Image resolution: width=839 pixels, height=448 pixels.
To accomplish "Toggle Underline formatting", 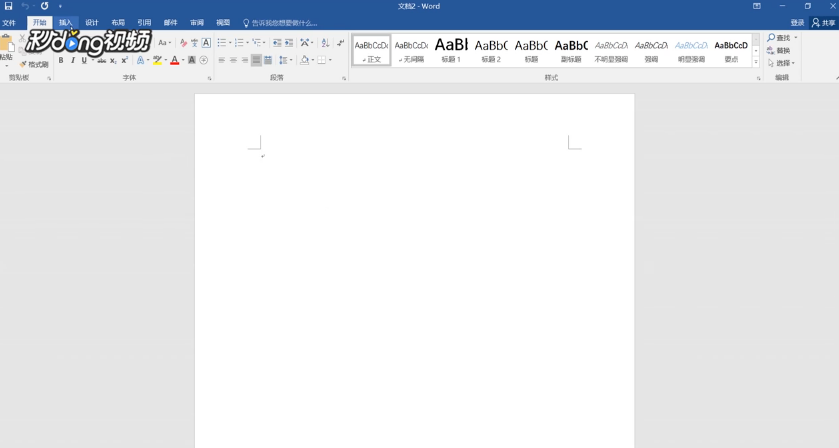I will tap(84, 60).
